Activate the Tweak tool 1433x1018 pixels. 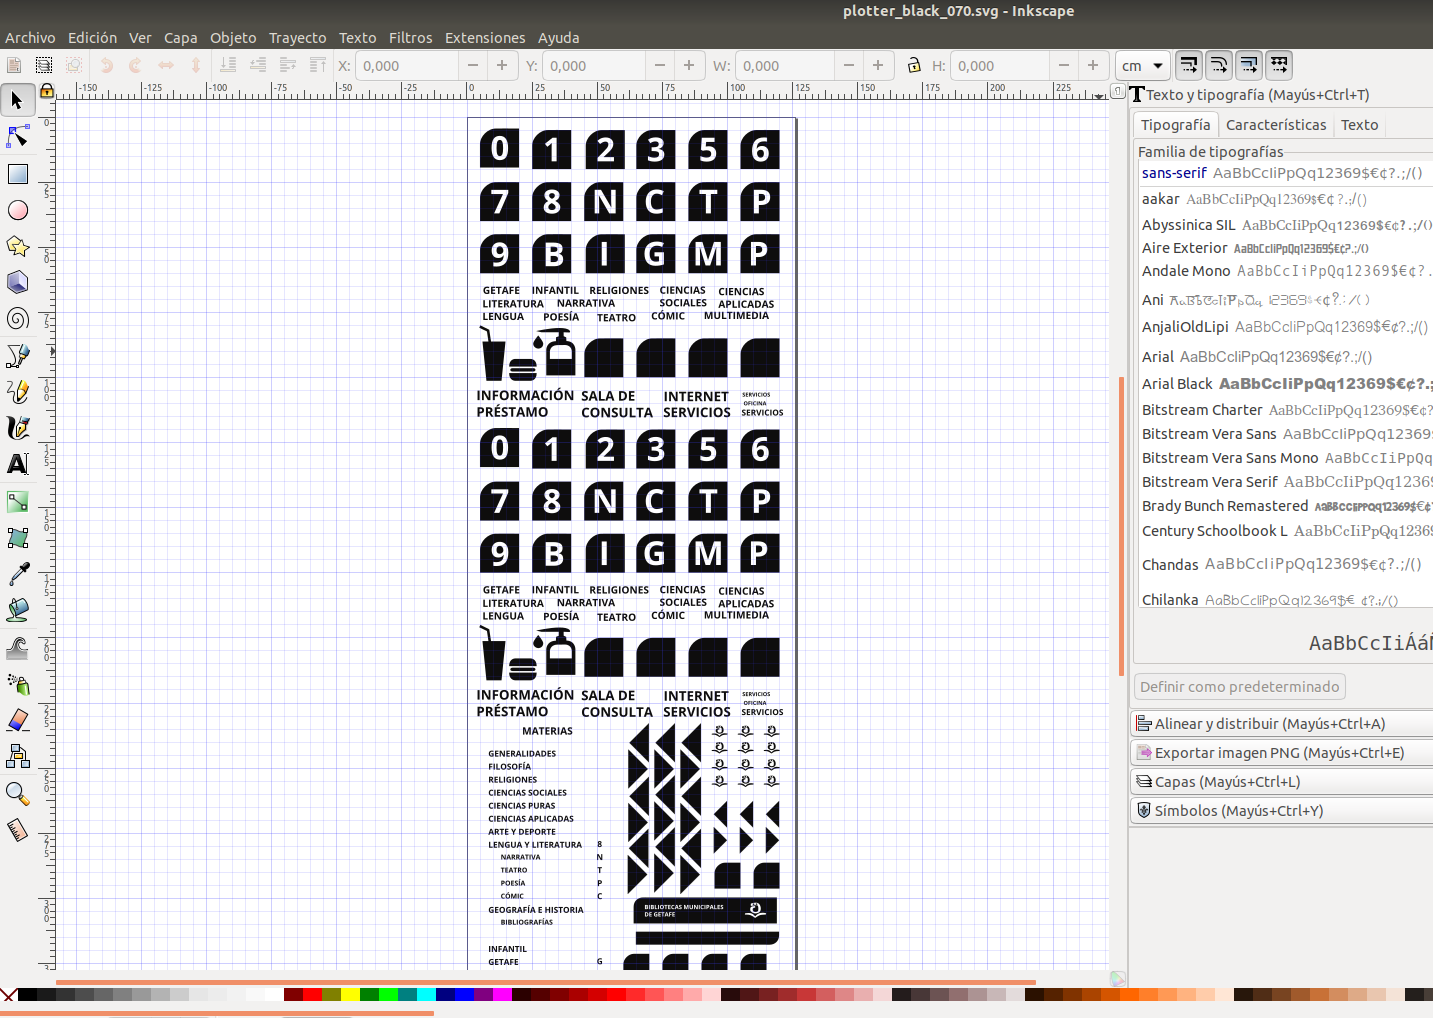click(17, 647)
